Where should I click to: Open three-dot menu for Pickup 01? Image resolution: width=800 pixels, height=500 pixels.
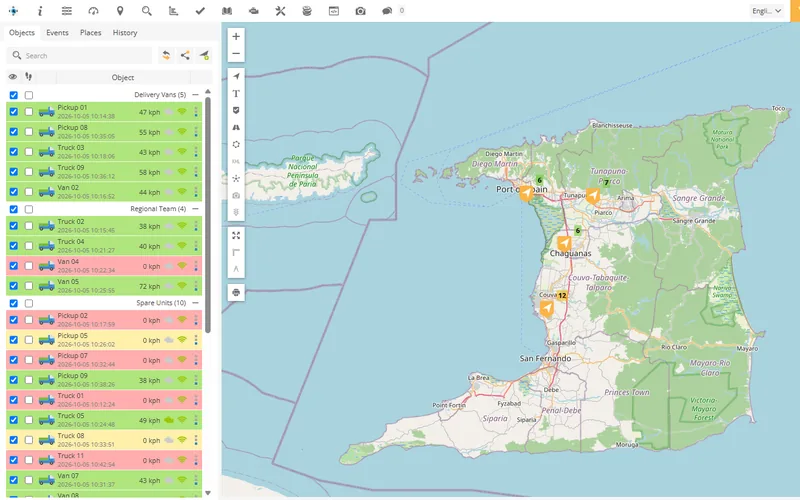click(196, 112)
